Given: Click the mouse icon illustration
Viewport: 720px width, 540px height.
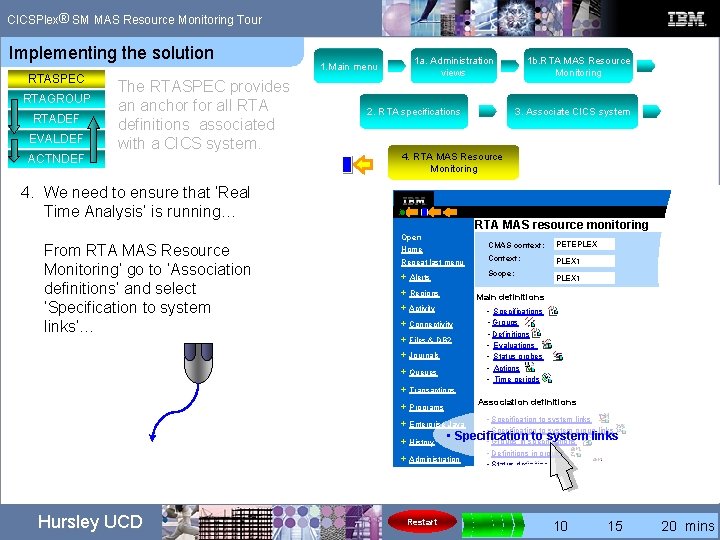Looking at the screenshot, I should click(x=198, y=363).
